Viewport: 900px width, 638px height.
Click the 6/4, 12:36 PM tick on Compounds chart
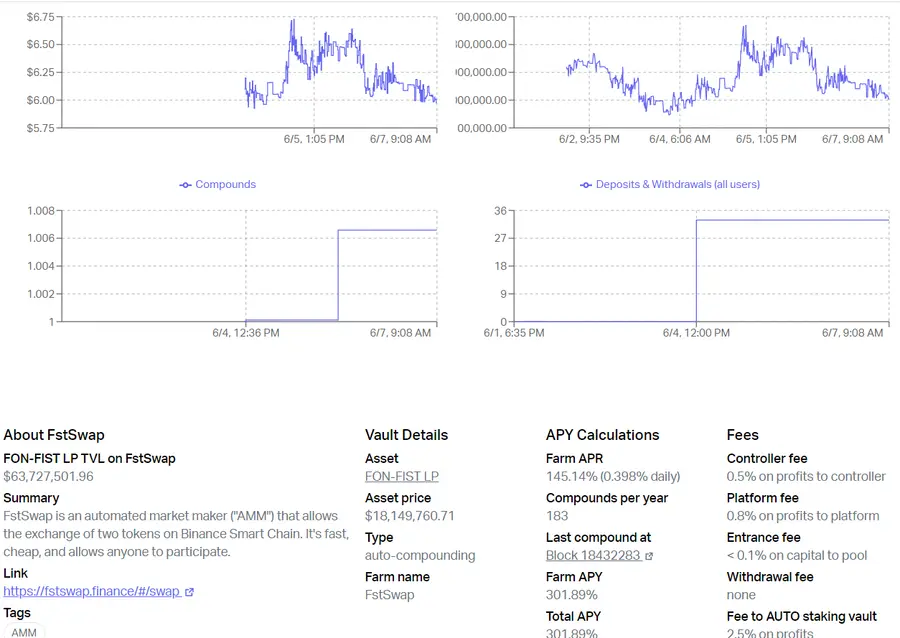click(x=246, y=333)
